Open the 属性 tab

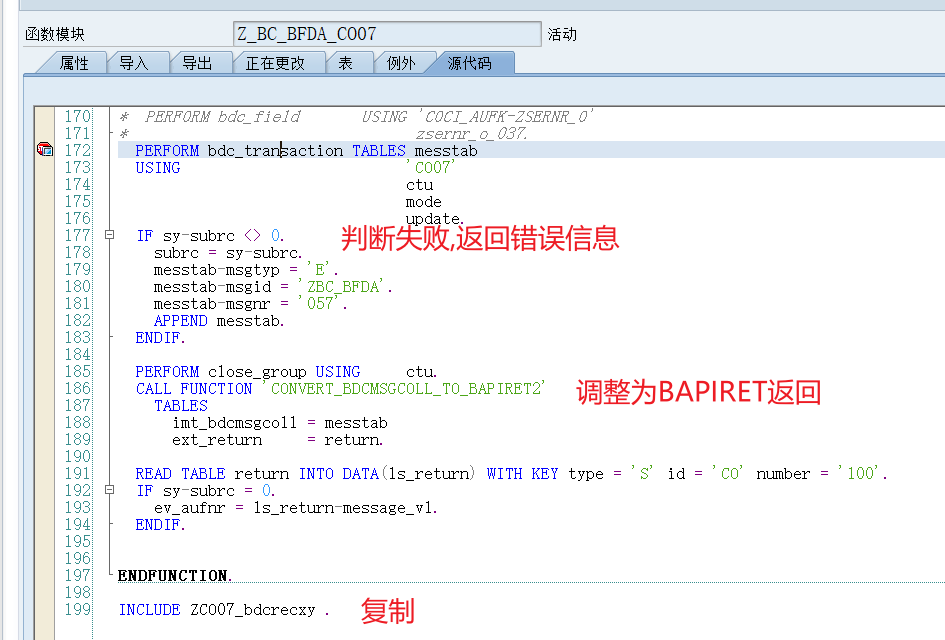pyautogui.click(x=74, y=63)
